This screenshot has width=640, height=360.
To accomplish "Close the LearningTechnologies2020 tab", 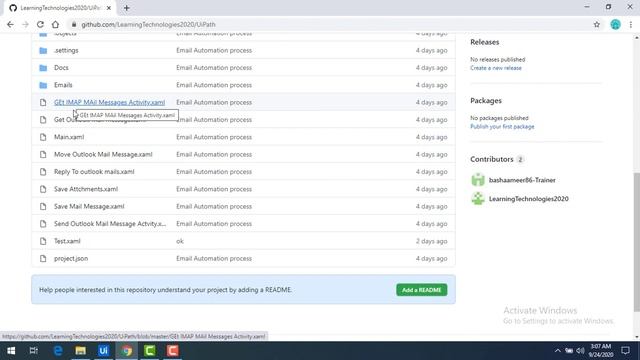I will (109, 8).
